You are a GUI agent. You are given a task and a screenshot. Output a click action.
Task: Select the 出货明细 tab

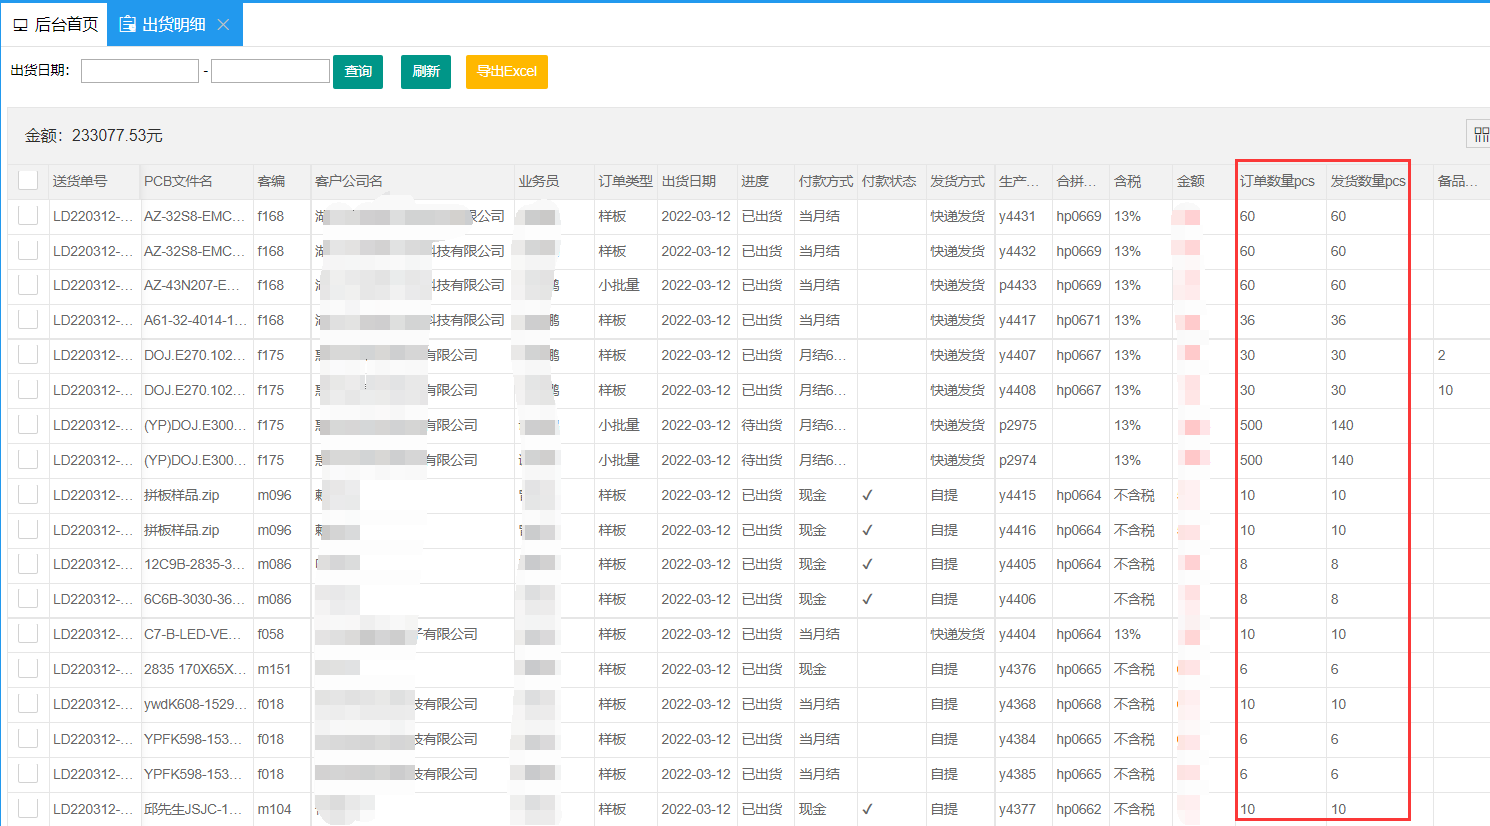point(173,25)
